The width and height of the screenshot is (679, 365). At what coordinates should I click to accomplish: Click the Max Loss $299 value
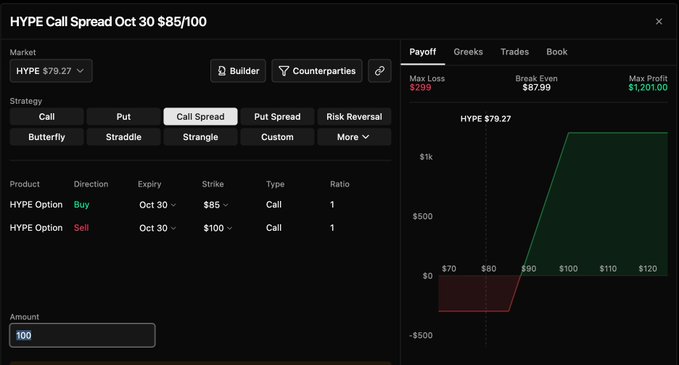coord(420,87)
